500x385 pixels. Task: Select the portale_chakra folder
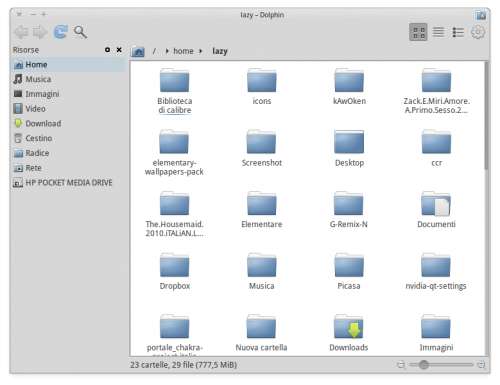tap(174, 335)
